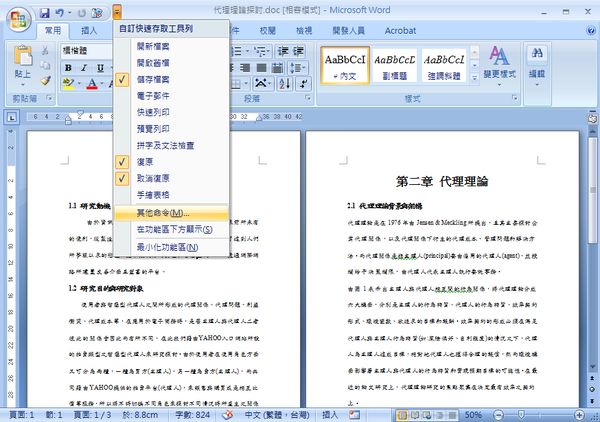Click the Increase Indent icon
The width and height of the screenshot is (600, 422).
click(298, 51)
